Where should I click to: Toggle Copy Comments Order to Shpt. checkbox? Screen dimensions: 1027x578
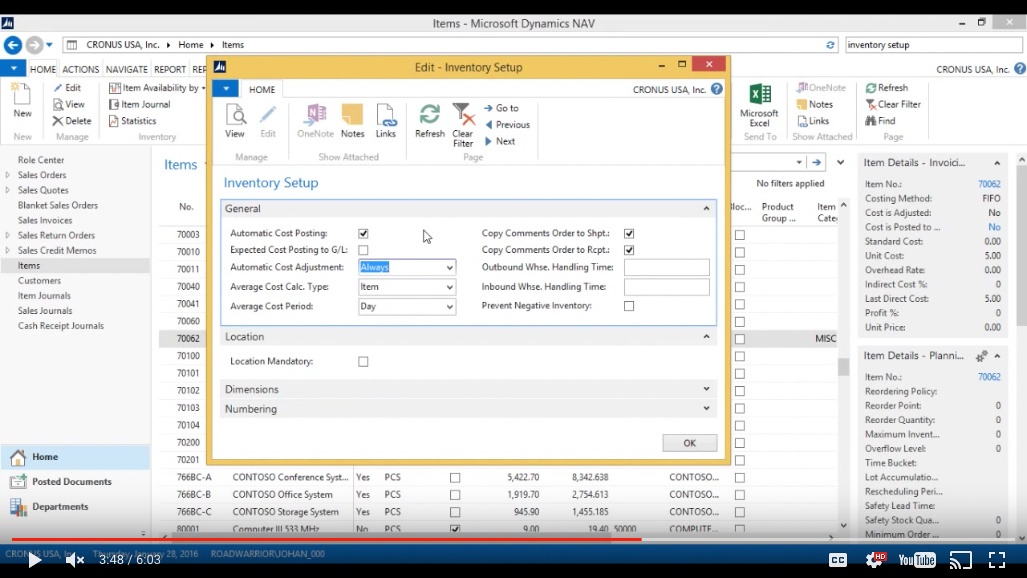click(629, 233)
